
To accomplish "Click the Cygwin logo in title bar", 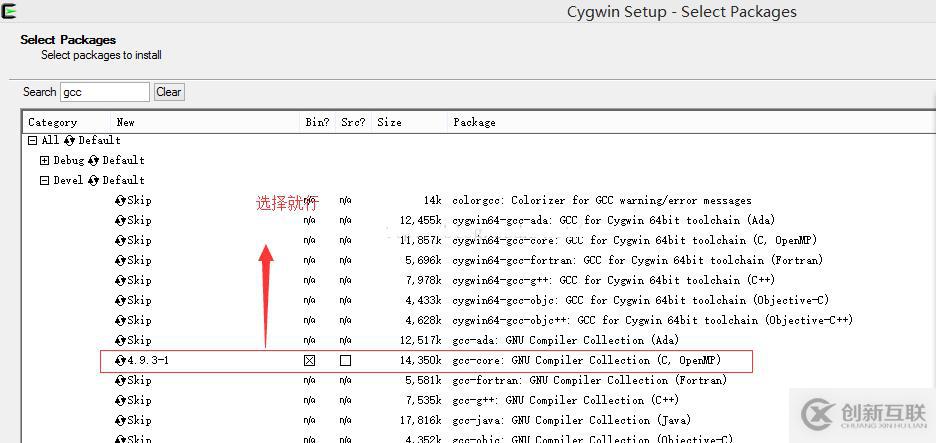I will point(9,10).
